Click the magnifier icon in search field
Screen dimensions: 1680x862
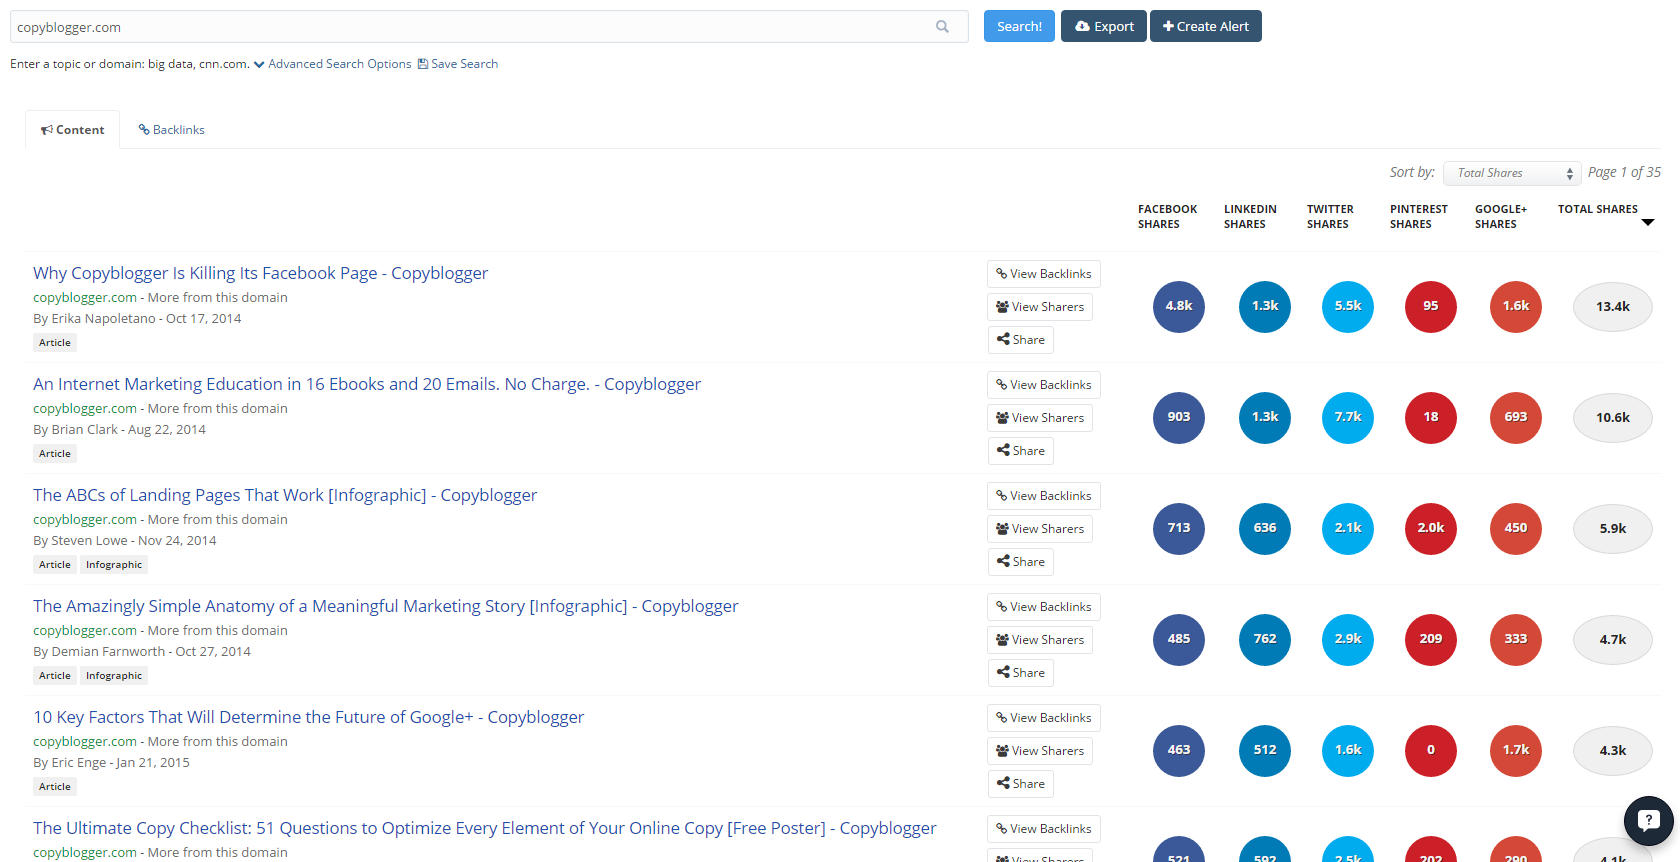tap(942, 27)
